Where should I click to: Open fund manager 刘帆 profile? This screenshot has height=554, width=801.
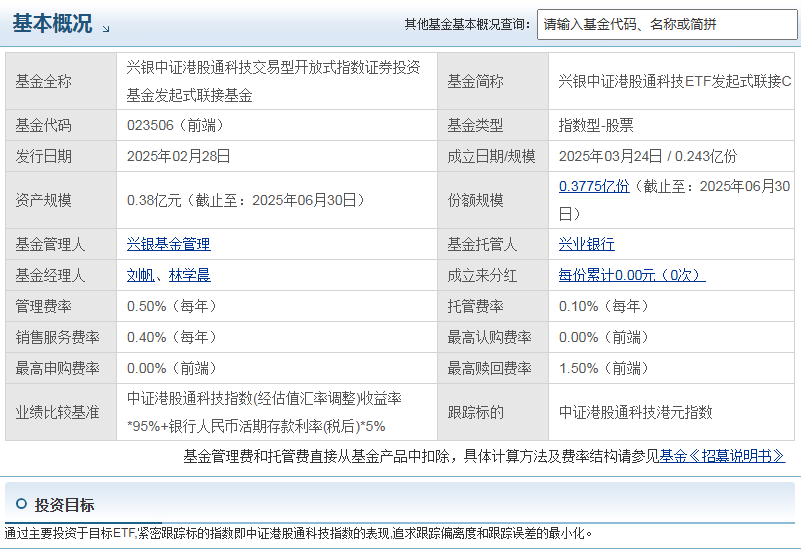[140, 275]
